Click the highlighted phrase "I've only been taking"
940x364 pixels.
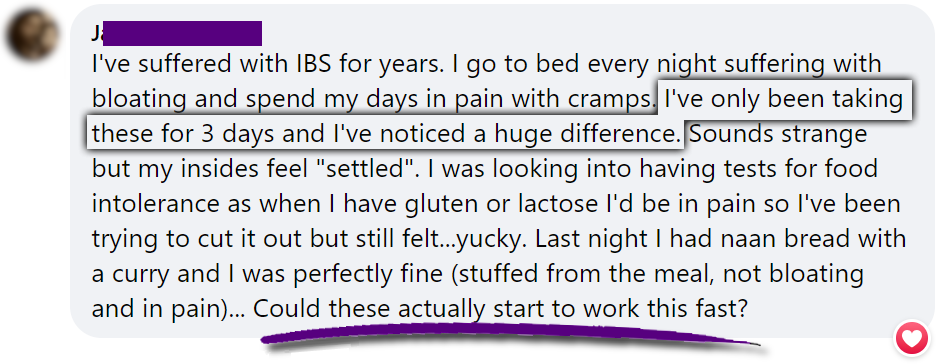(782, 99)
